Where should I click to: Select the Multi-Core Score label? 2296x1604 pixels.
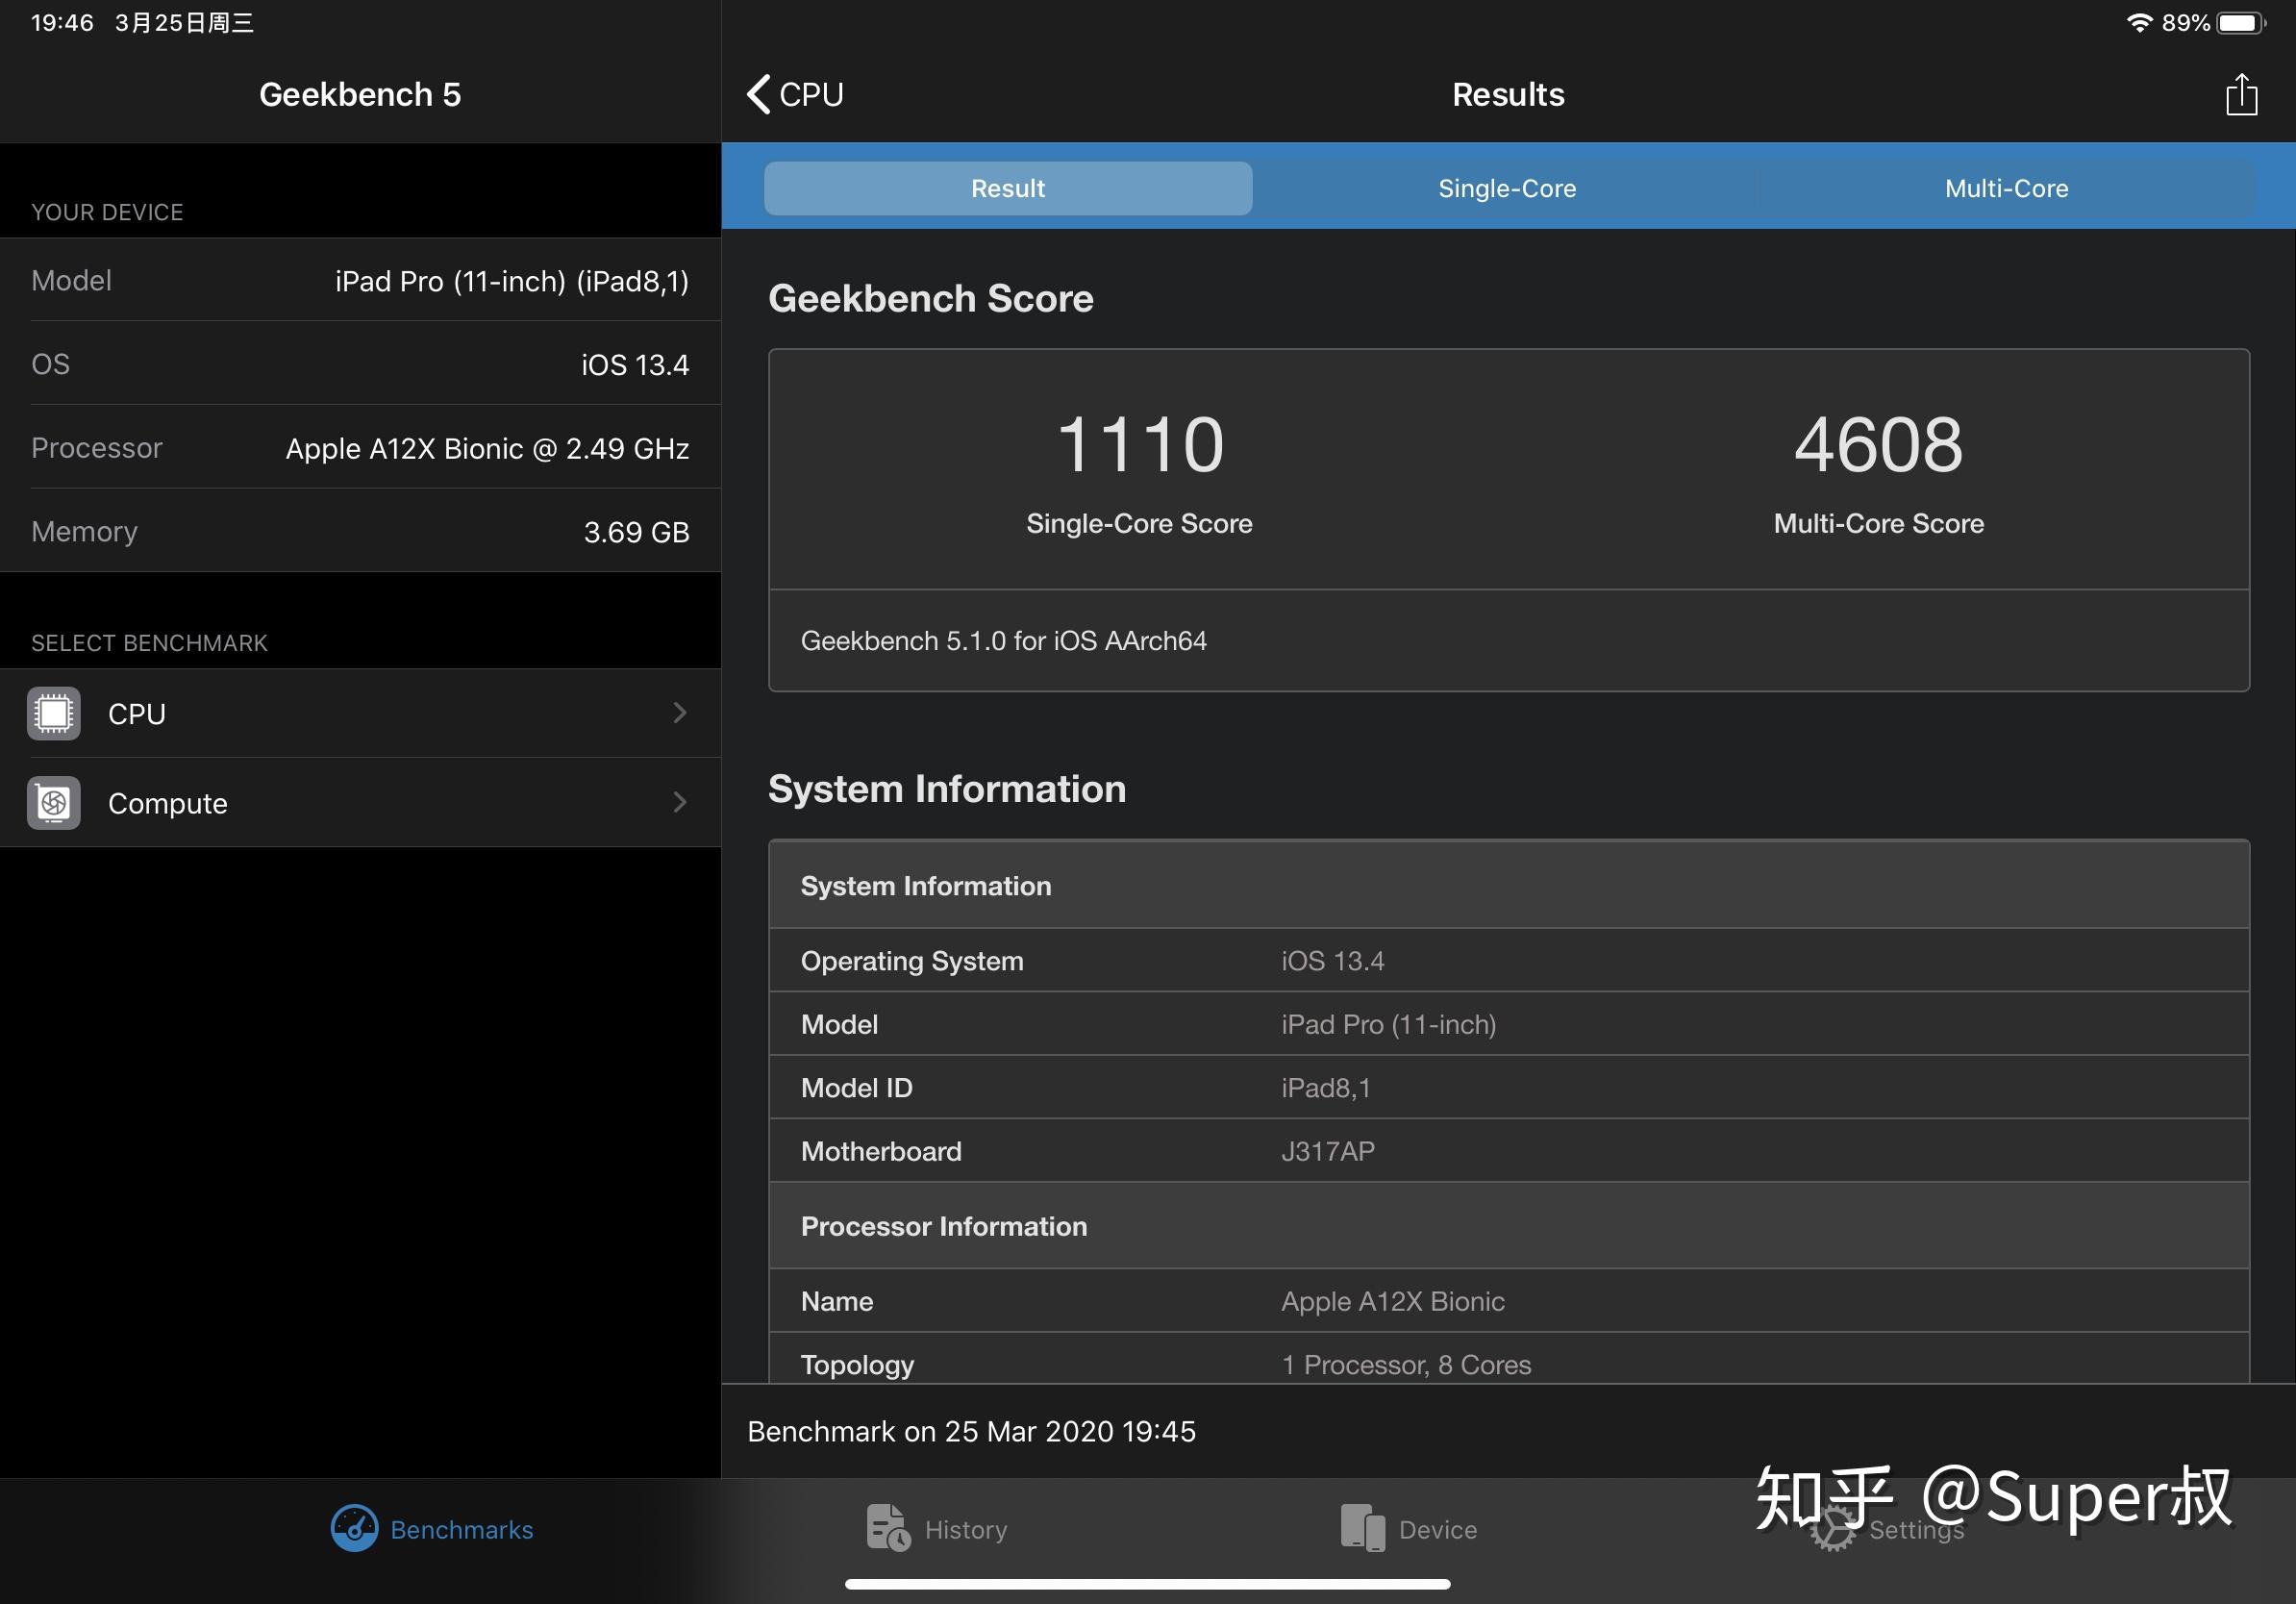point(1879,523)
